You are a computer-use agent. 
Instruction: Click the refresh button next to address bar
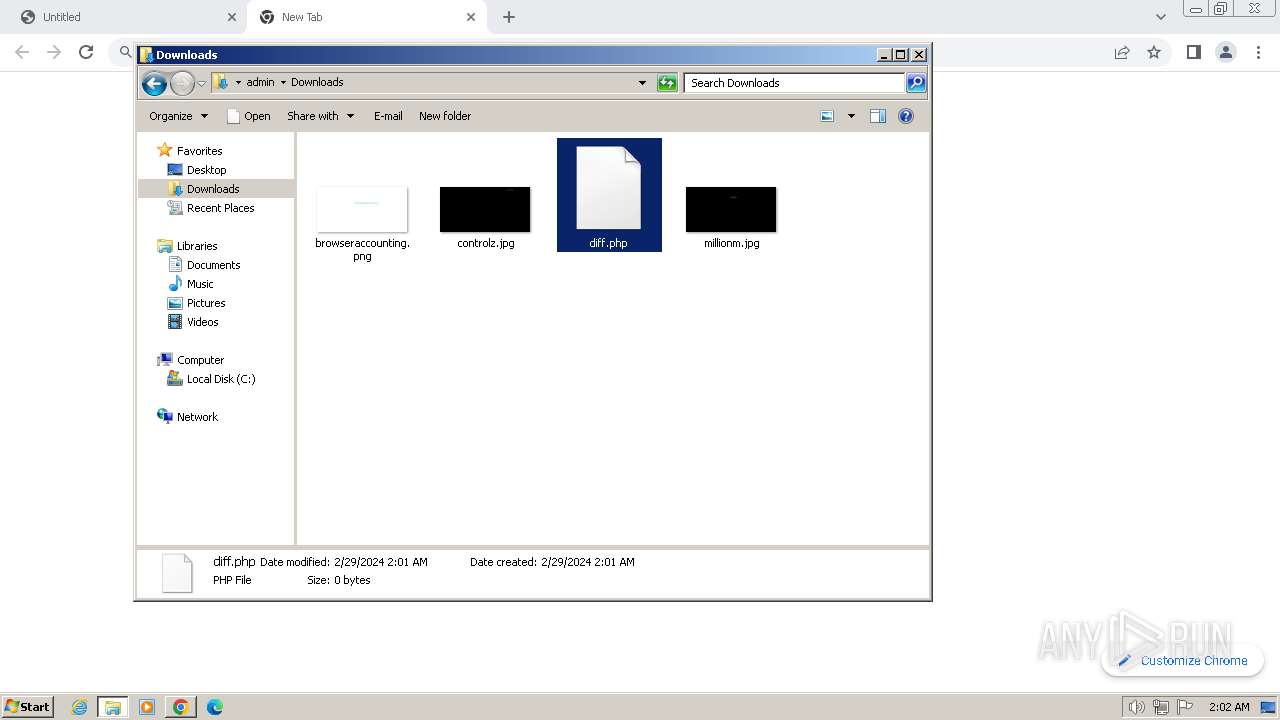click(667, 83)
